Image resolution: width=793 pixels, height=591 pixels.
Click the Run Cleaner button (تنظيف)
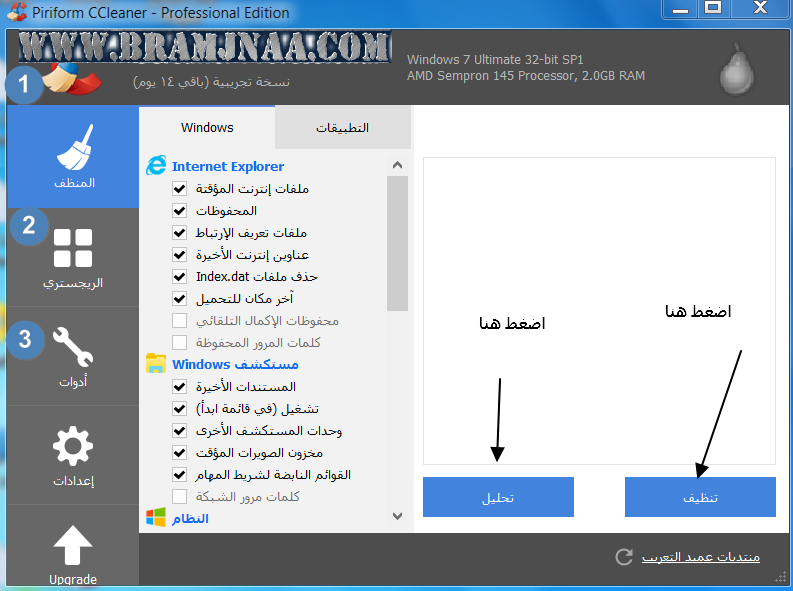700,497
